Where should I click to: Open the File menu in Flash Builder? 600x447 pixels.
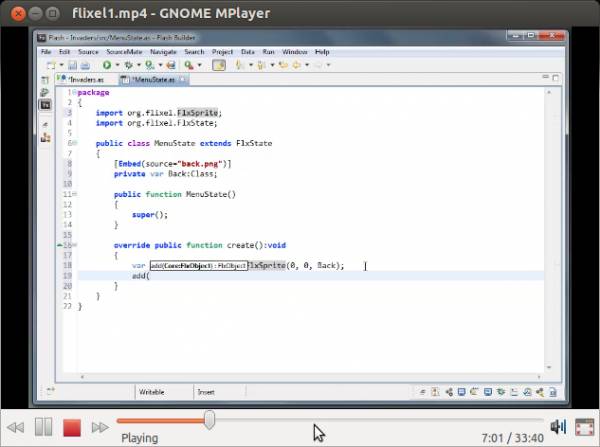(x=46, y=52)
